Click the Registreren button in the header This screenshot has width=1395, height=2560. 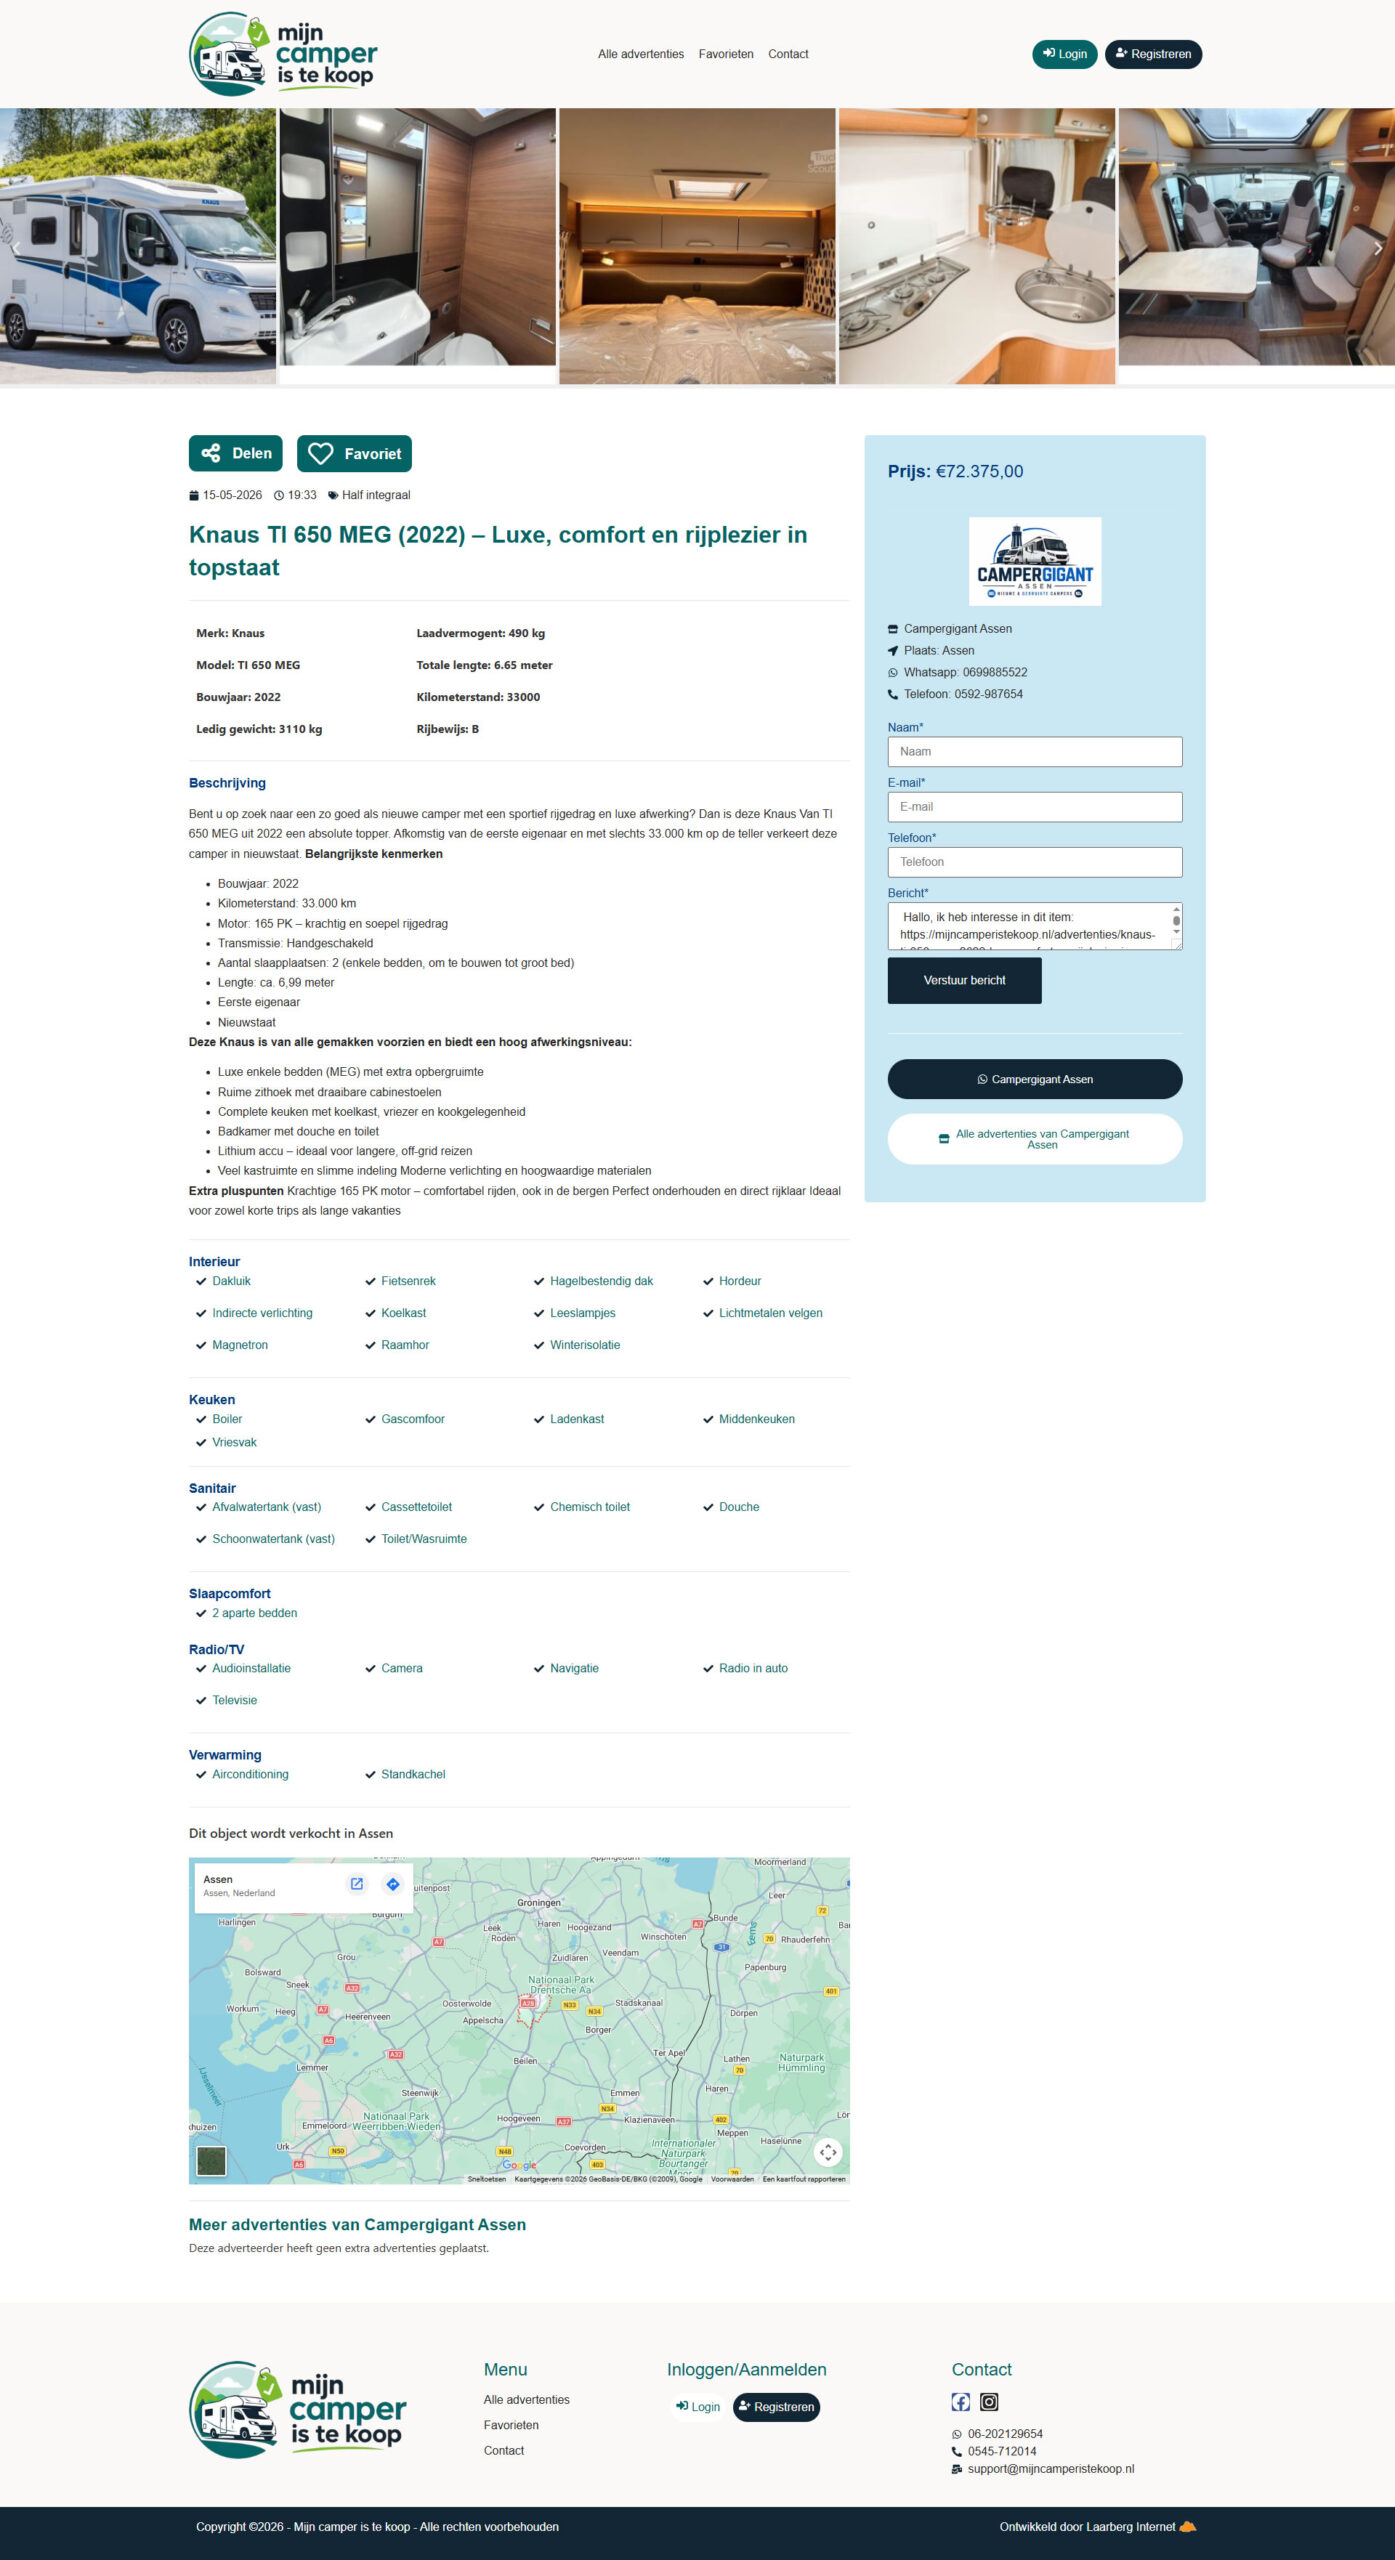click(1153, 54)
